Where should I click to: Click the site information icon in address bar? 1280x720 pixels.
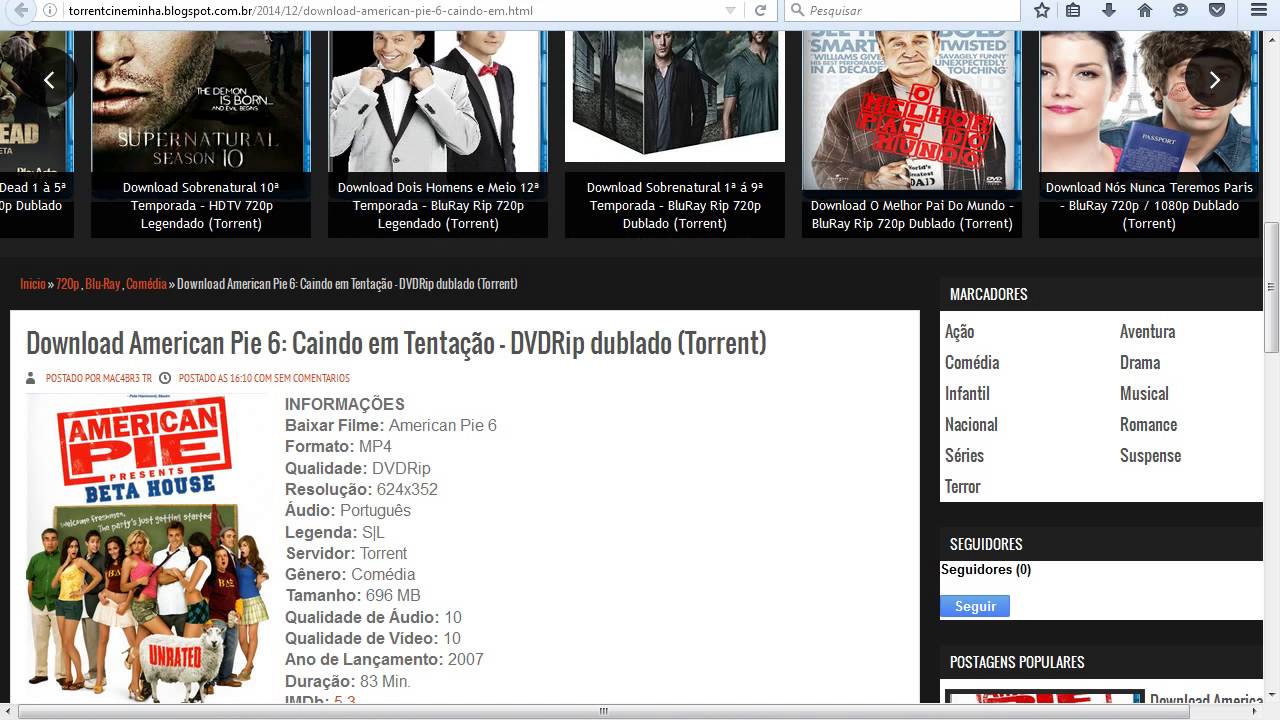(x=50, y=10)
